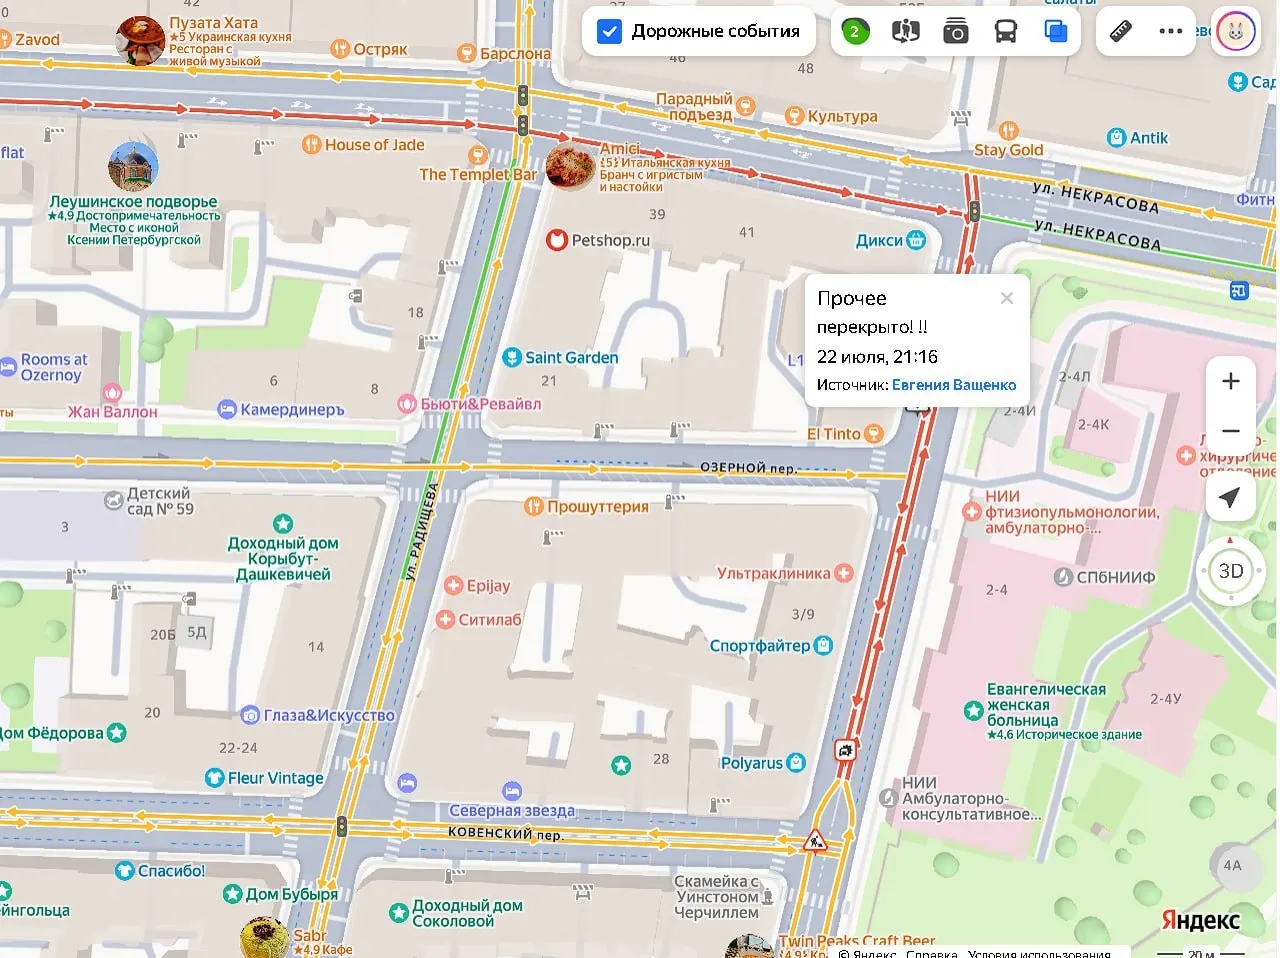1280x958 pixels.
Task: Show public transport bus layer
Action: (1005, 32)
